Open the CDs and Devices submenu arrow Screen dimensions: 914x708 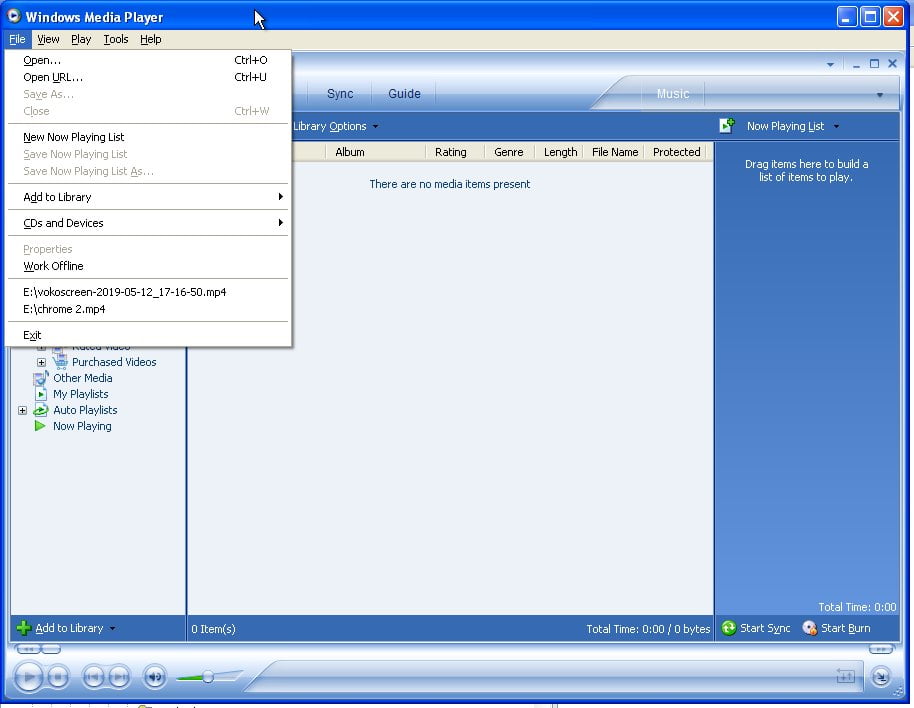pos(280,223)
